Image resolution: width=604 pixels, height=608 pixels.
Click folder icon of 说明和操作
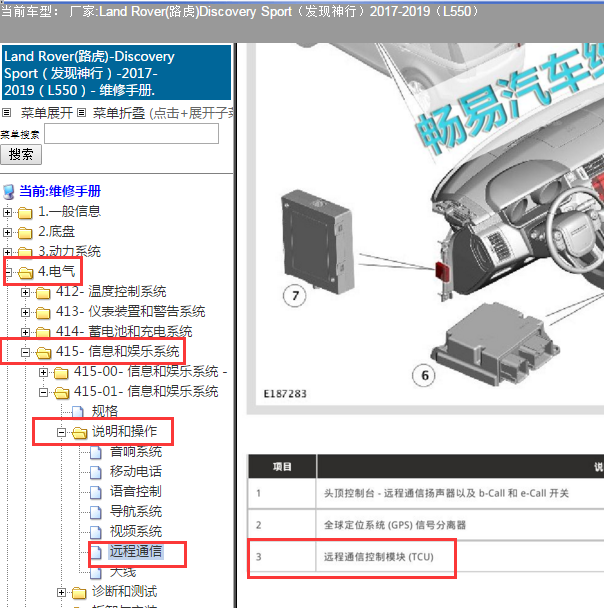[x=79, y=433]
